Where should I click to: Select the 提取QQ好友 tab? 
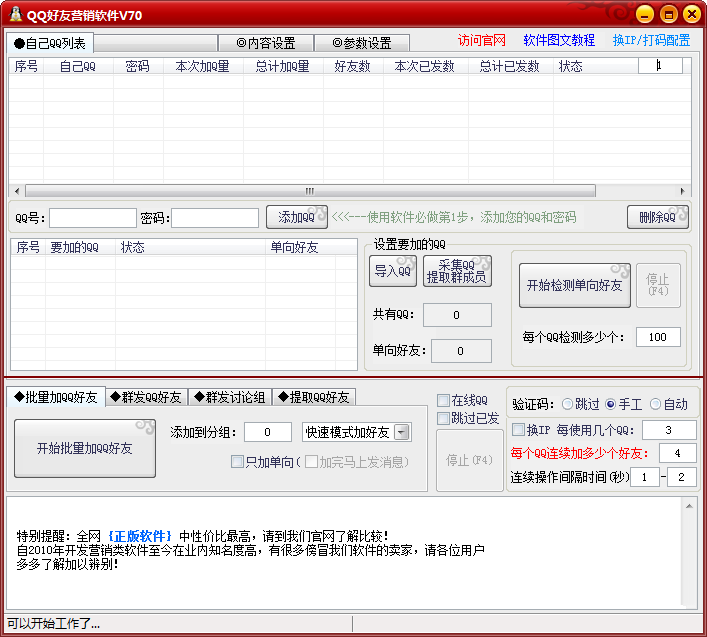[x=314, y=397]
